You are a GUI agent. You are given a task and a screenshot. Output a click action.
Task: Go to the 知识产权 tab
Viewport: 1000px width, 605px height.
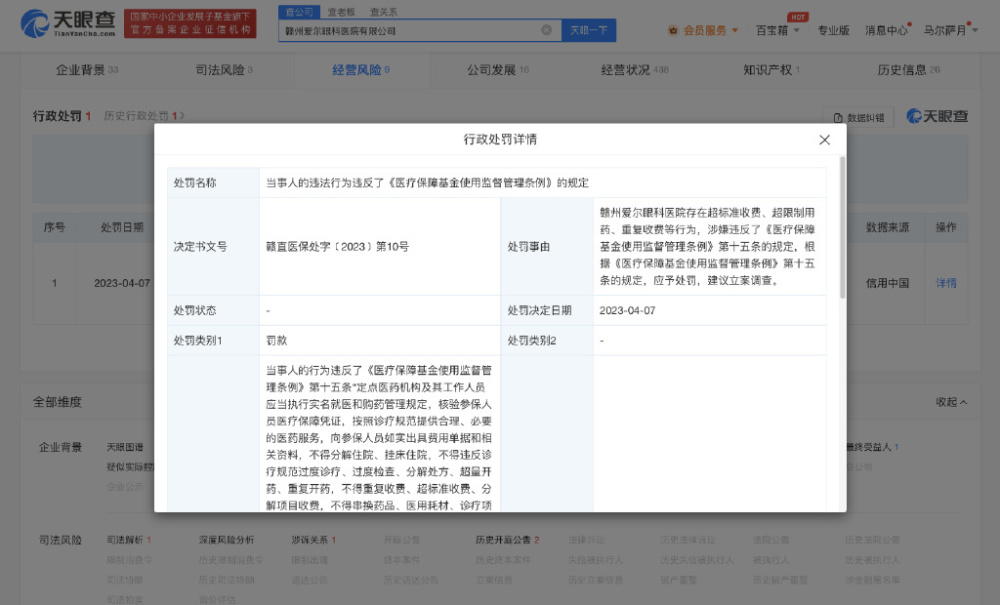(x=770, y=70)
